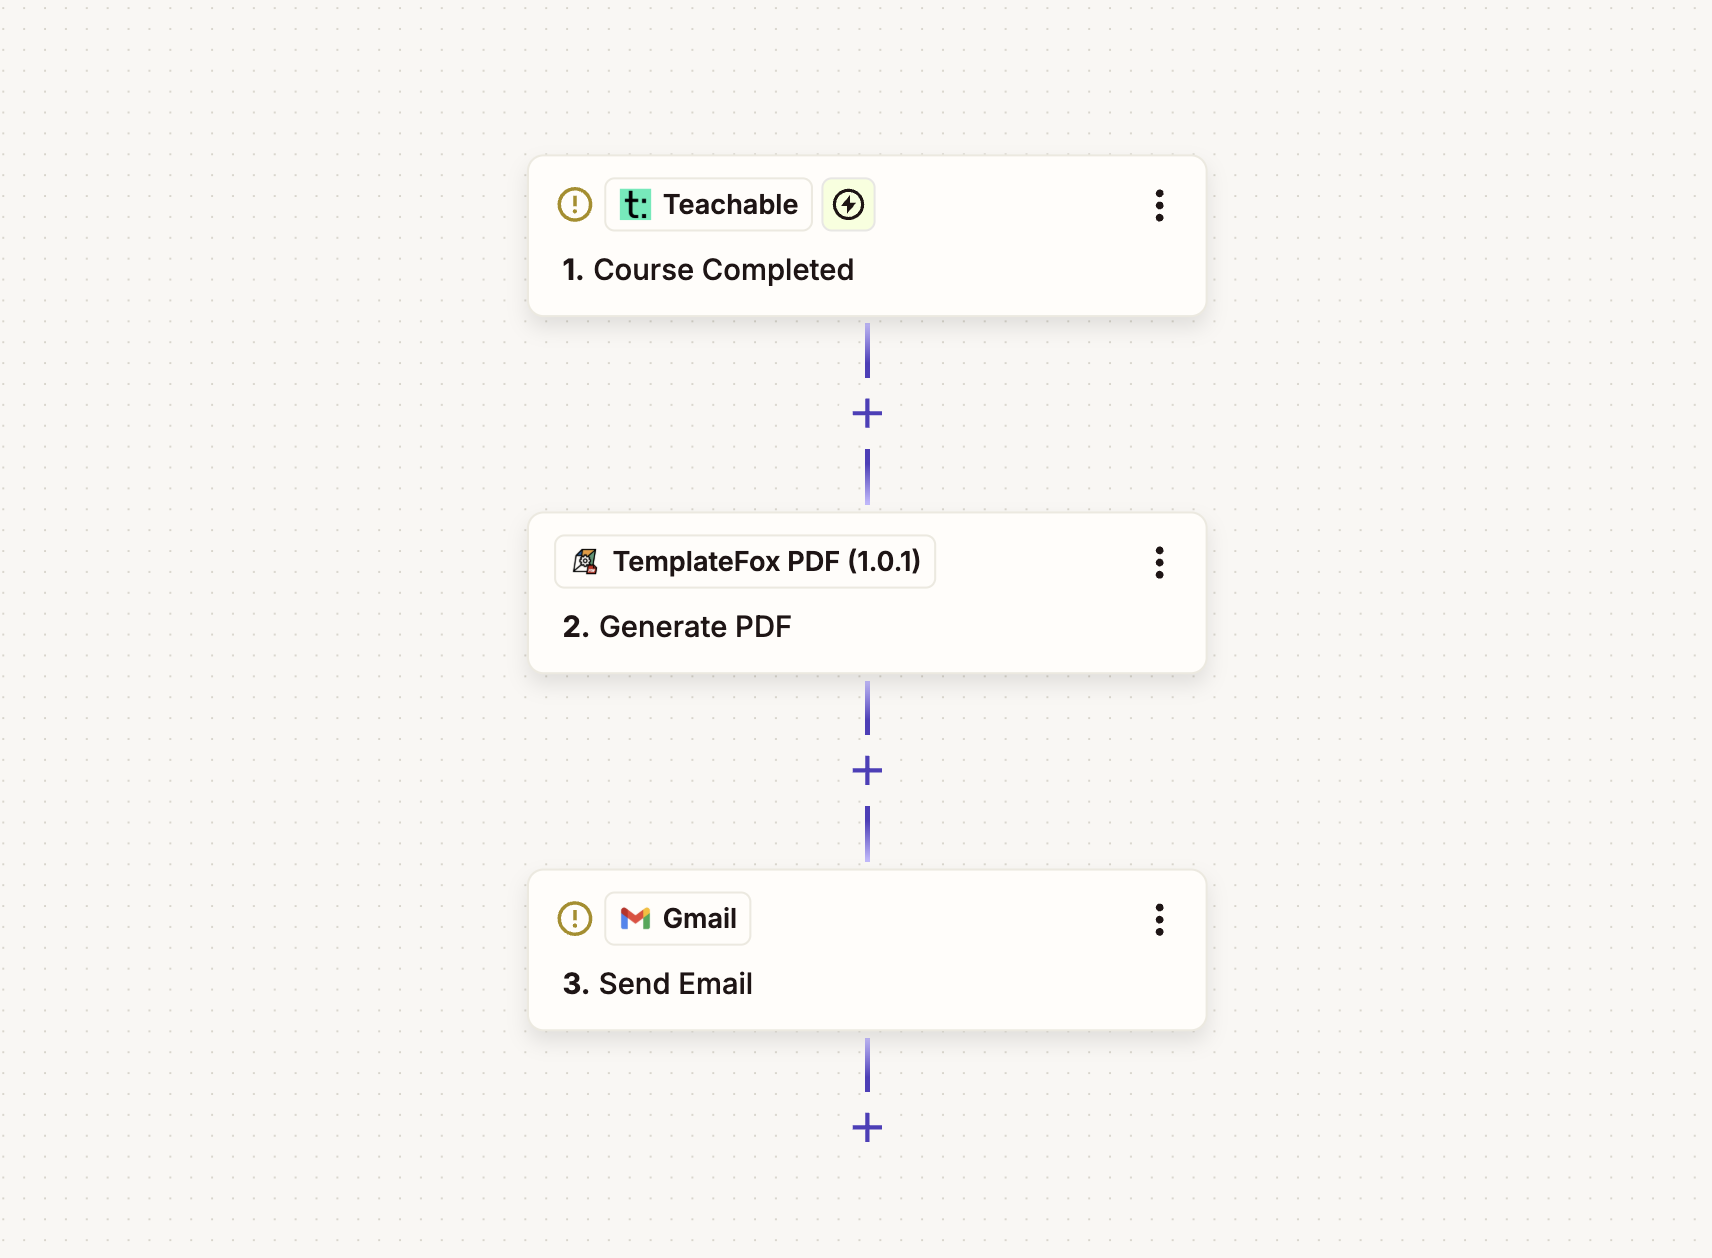Image resolution: width=1712 pixels, height=1258 pixels.
Task: Click the TemplateFox PDF (1.0.1) label
Action: coord(768,561)
